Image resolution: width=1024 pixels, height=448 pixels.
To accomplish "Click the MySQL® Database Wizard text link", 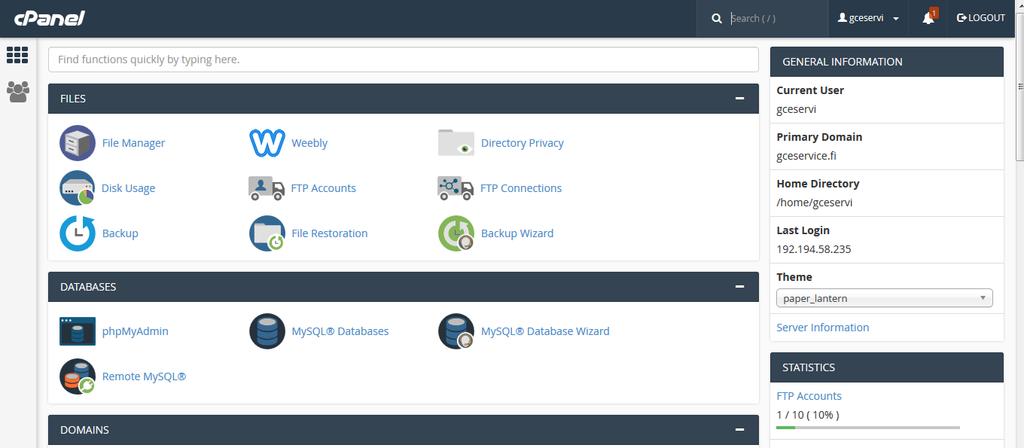I will [545, 331].
